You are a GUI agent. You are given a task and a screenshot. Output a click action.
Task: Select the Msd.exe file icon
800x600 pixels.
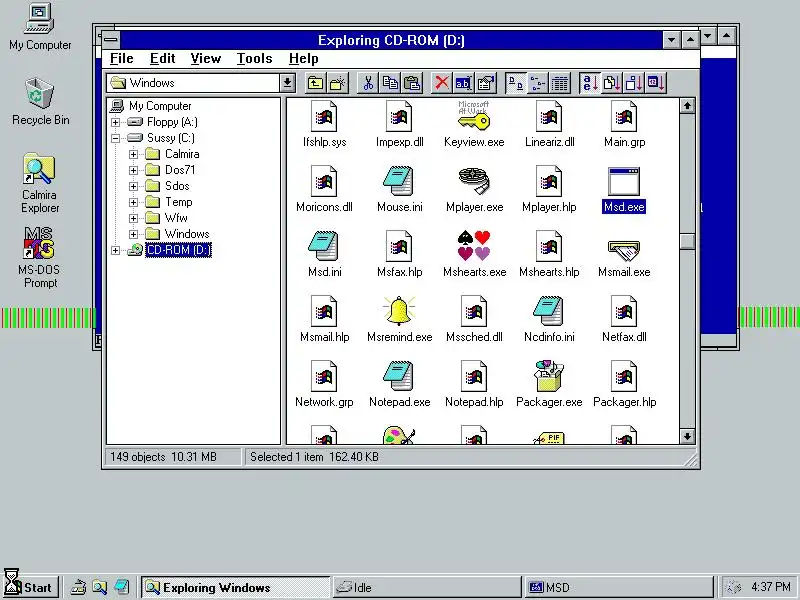pos(624,189)
